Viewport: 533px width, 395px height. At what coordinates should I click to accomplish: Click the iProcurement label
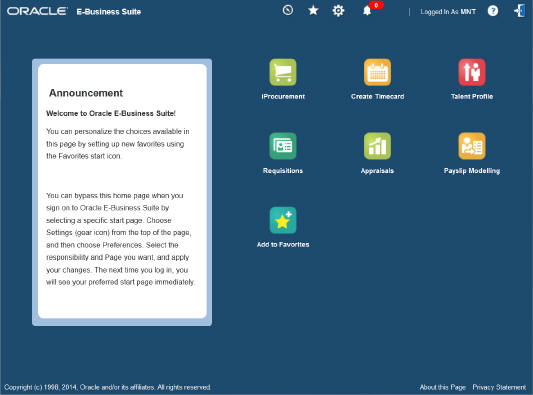[x=283, y=97]
